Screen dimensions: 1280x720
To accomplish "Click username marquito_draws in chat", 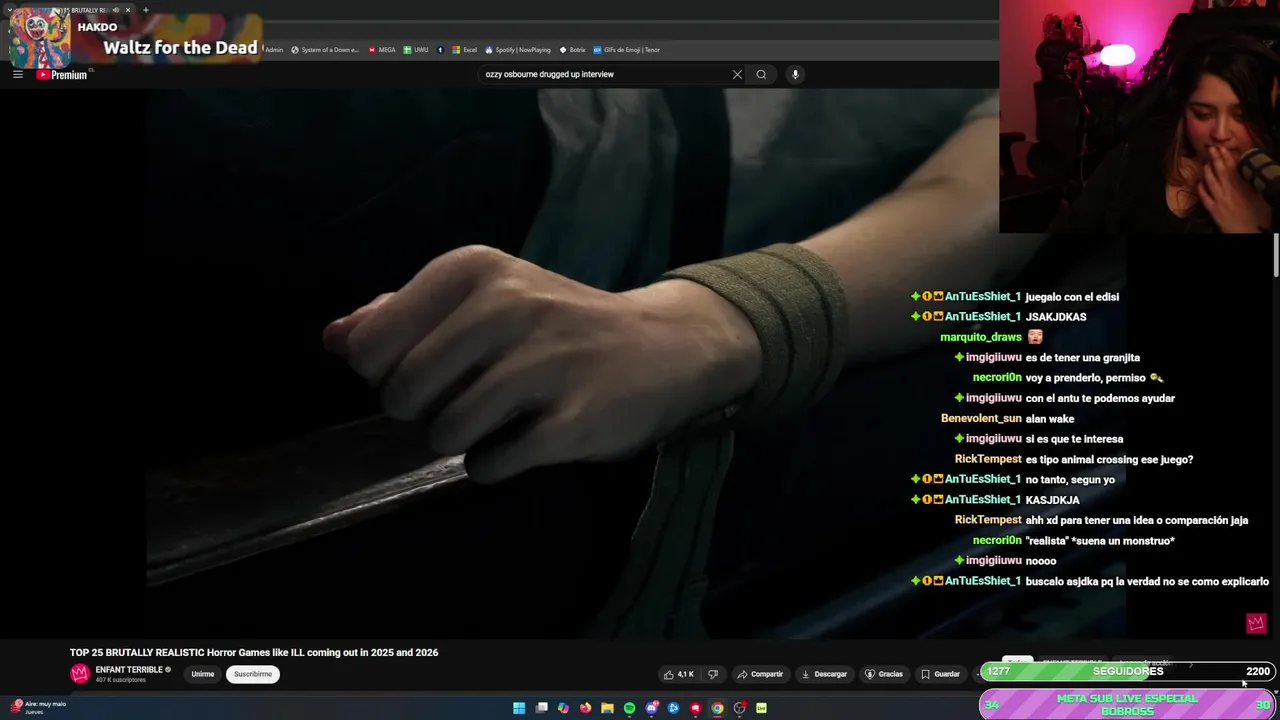I will [981, 337].
